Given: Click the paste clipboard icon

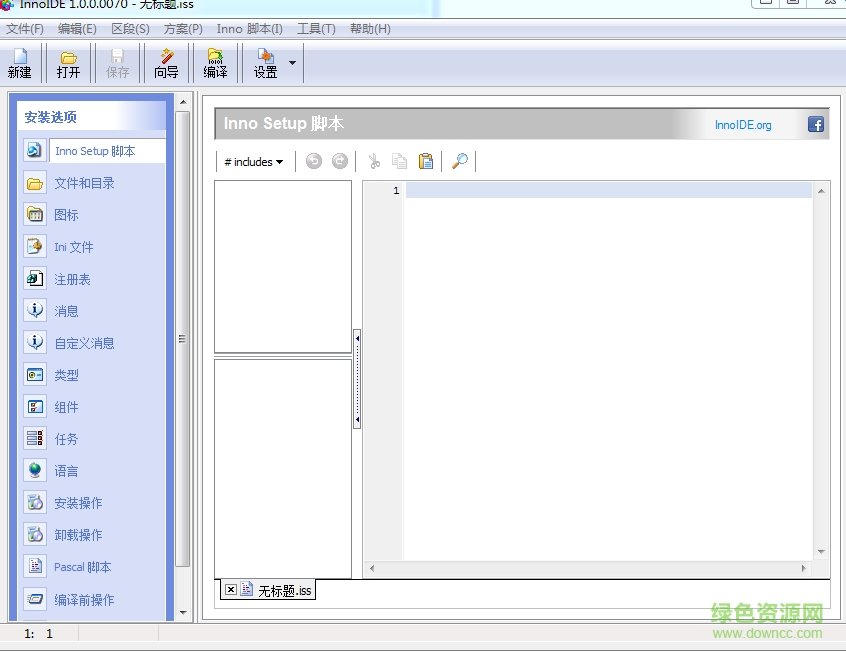Looking at the screenshot, I should point(426,161).
